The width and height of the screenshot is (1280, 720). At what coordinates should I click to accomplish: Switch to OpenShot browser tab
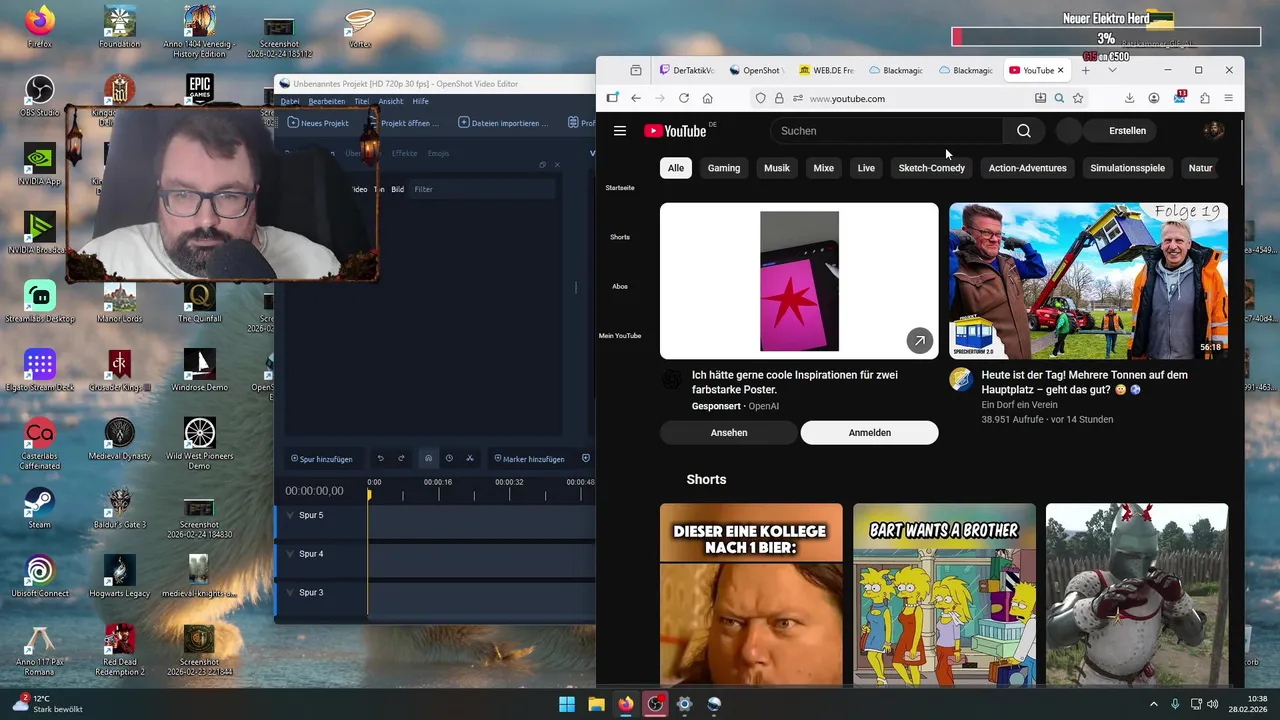756,70
